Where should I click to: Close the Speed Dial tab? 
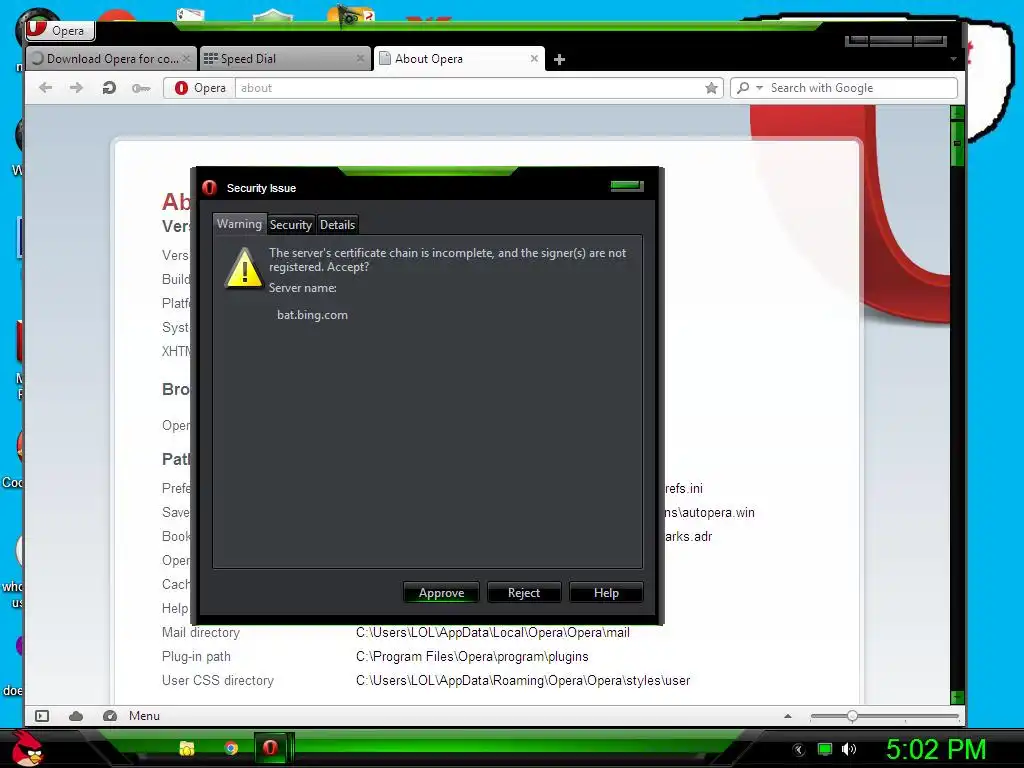[x=360, y=59]
